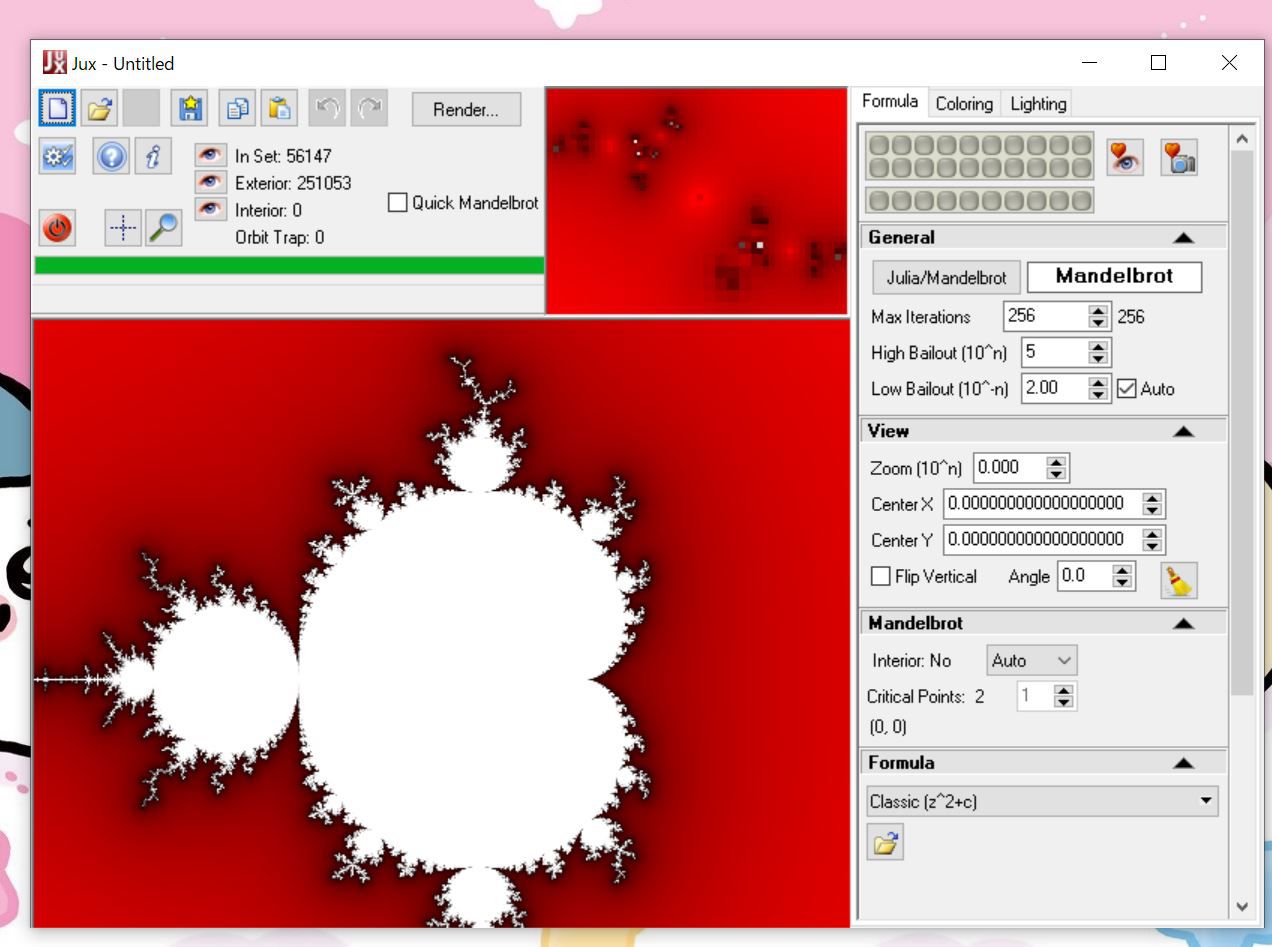Collapse the General section
This screenshot has height=947, width=1272.
(x=1183, y=238)
